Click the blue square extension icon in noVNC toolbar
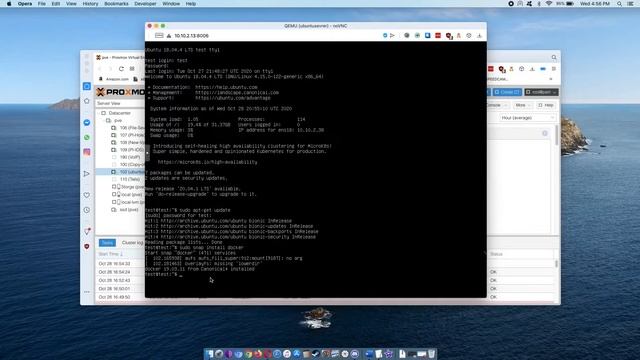The height and width of the screenshot is (360, 640). click(x=427, y=36)
